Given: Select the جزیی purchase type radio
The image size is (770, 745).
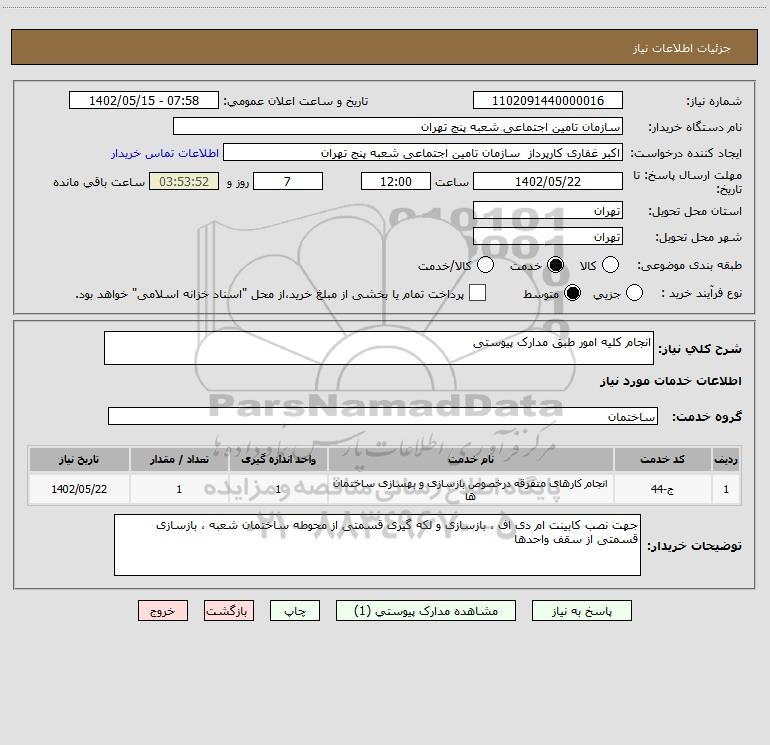Looking at the screenshot, I should point(634,293).
